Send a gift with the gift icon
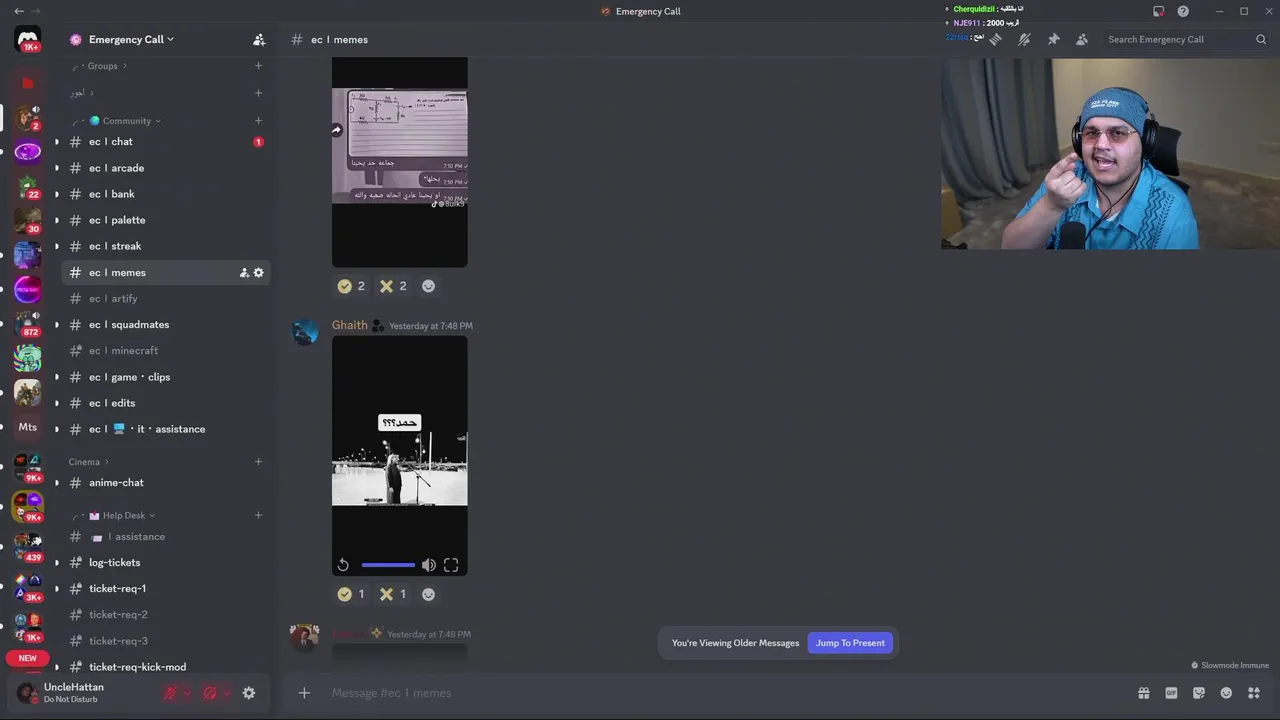Image resolution: width=1280 pixels, height=720 pixels. [x=1143, y=693]
